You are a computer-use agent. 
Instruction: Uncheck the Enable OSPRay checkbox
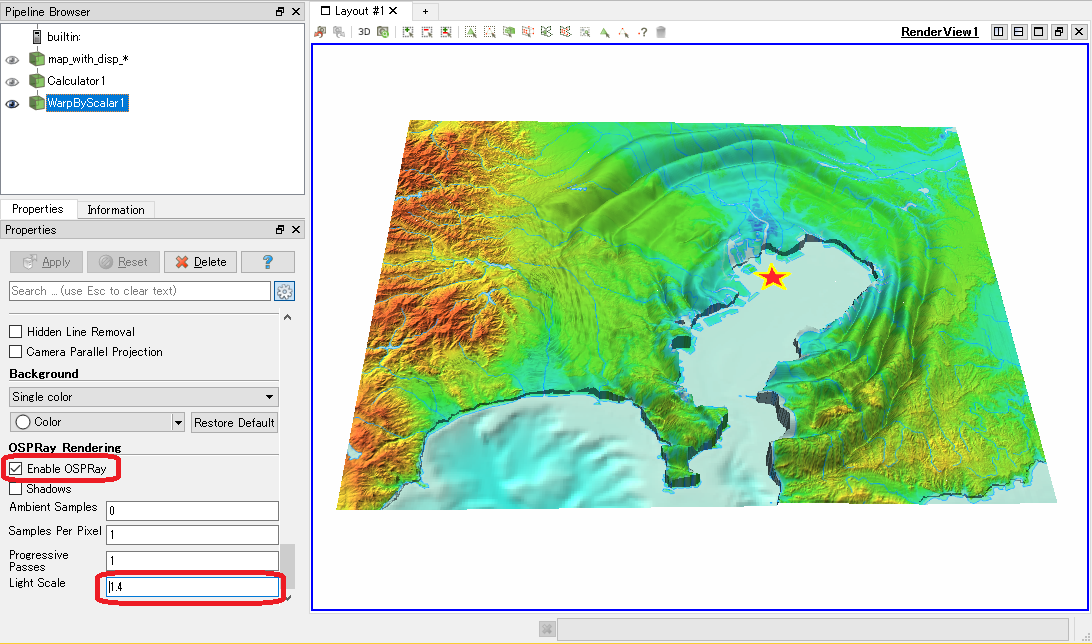click(15, 469)
